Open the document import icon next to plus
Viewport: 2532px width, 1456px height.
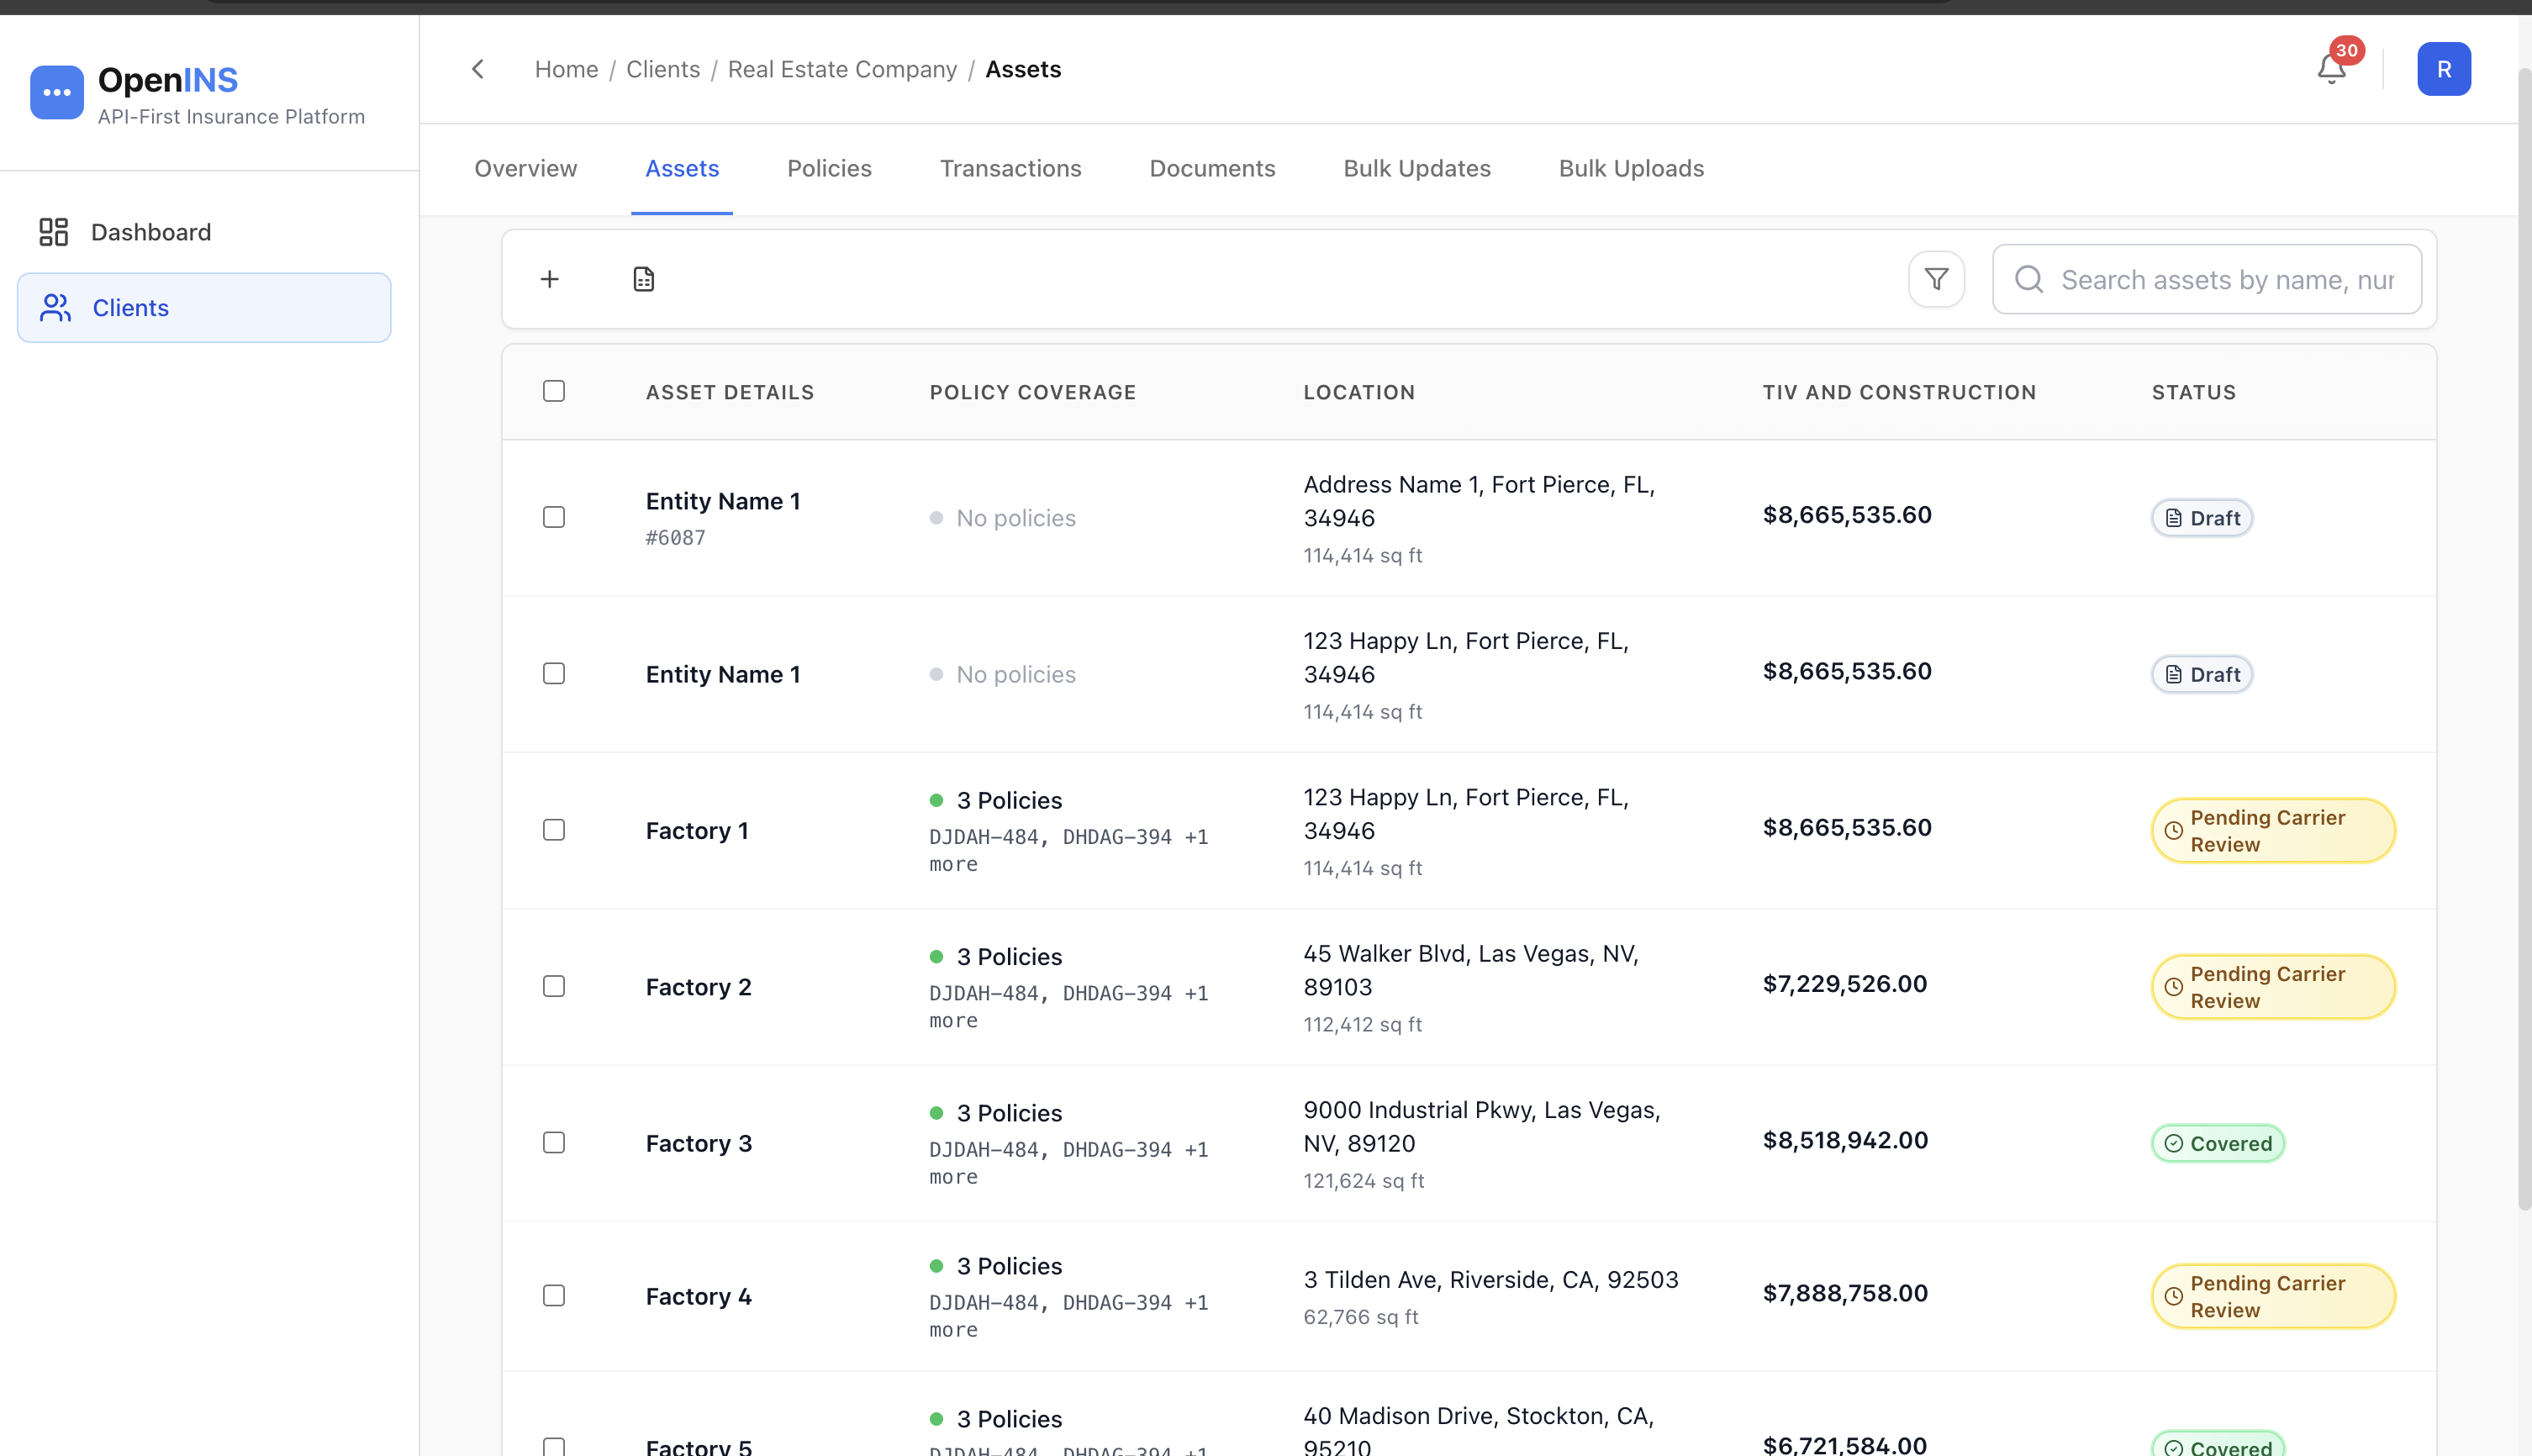coord(643,279)
